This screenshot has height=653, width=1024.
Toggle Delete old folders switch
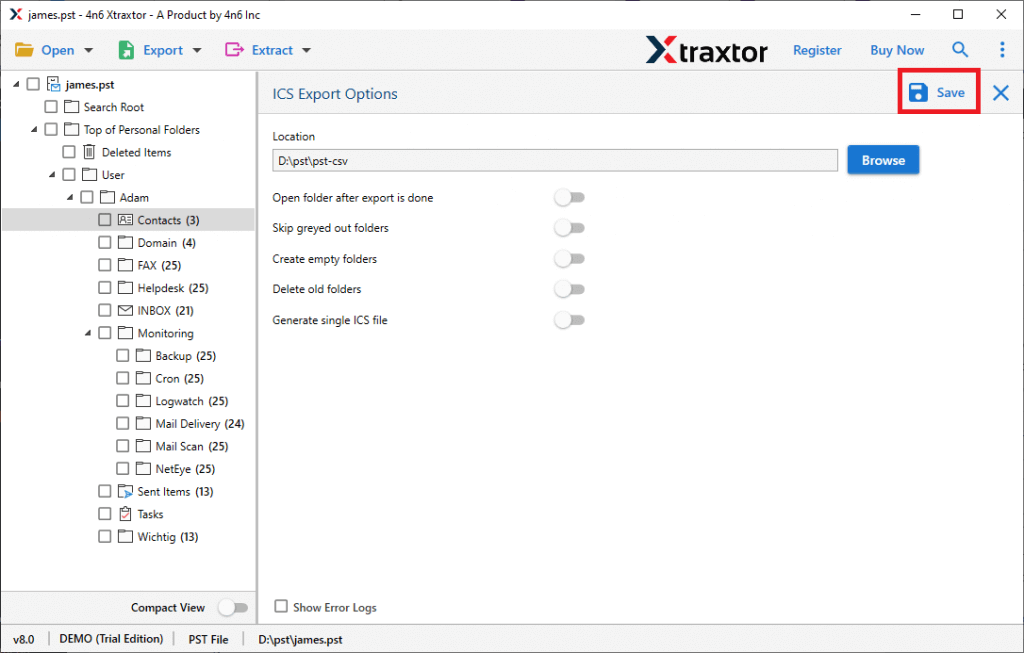point(569,289)
